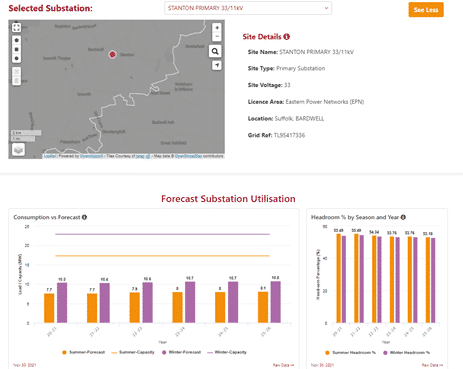The height and width of the screenshot is (369, 463).
Task: Click the 22-23 winter forecast bar labeled 10.6
Action: pos(148,303)
